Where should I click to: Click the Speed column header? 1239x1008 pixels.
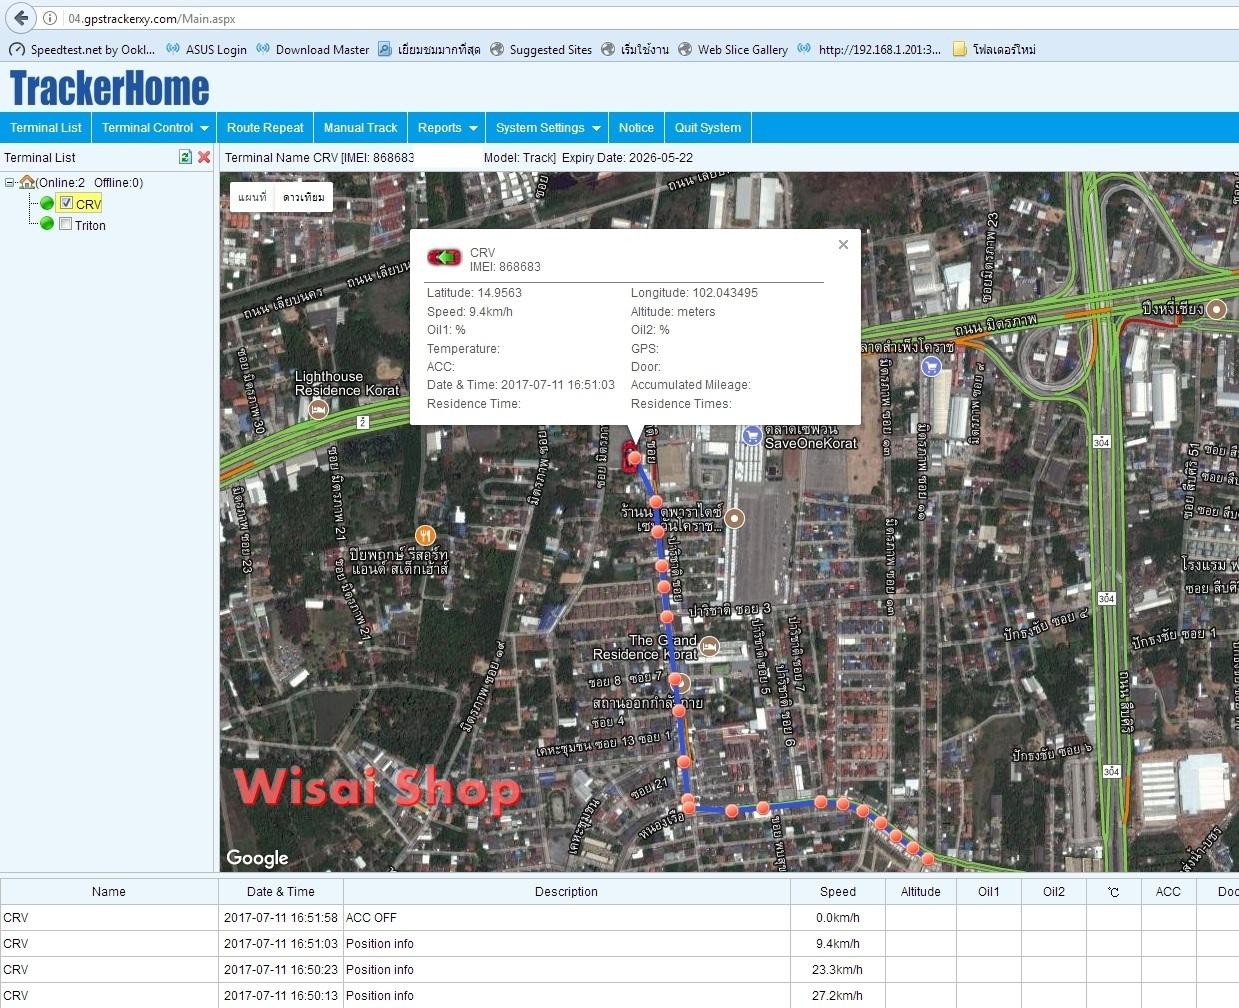point(838,892)
